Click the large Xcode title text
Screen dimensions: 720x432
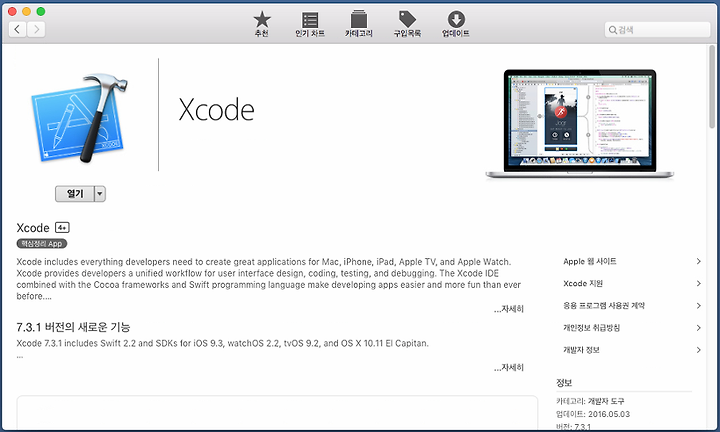216,110
